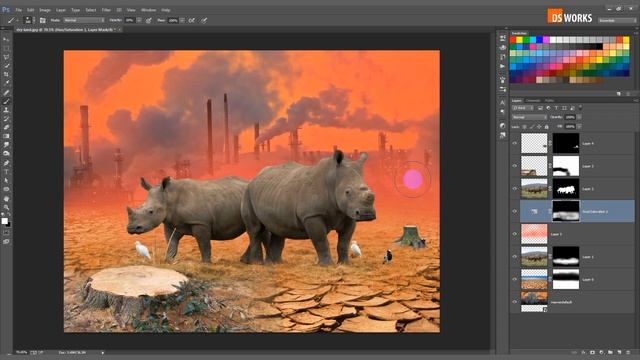Pick the red swatch in Swatches panel
The width and height of the screenshot is (640, 360).
(x=513, y=40)
